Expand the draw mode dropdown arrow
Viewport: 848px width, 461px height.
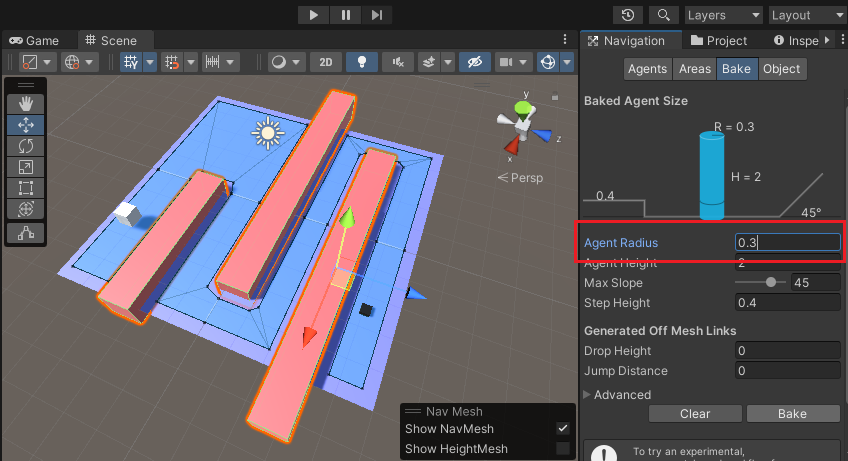click(47, 62)
